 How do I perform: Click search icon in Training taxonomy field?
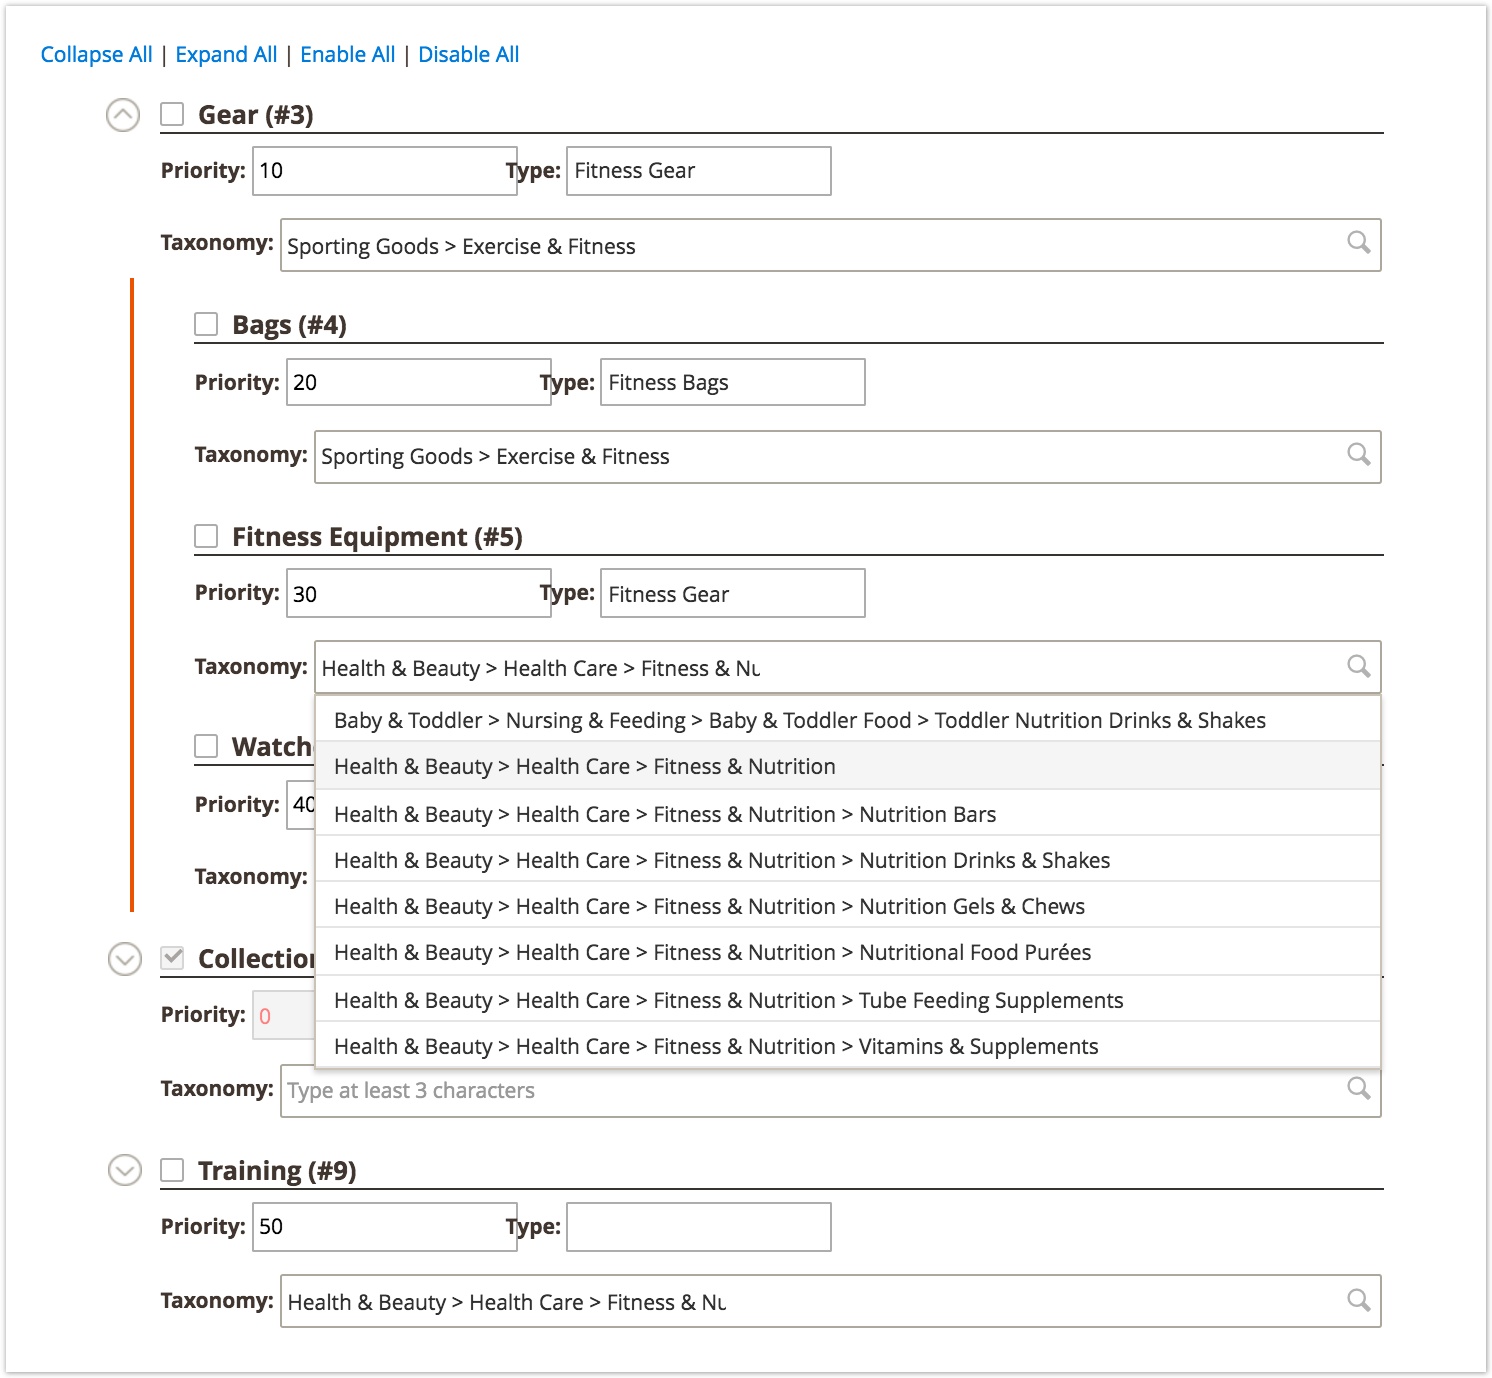[1358, 1300]
